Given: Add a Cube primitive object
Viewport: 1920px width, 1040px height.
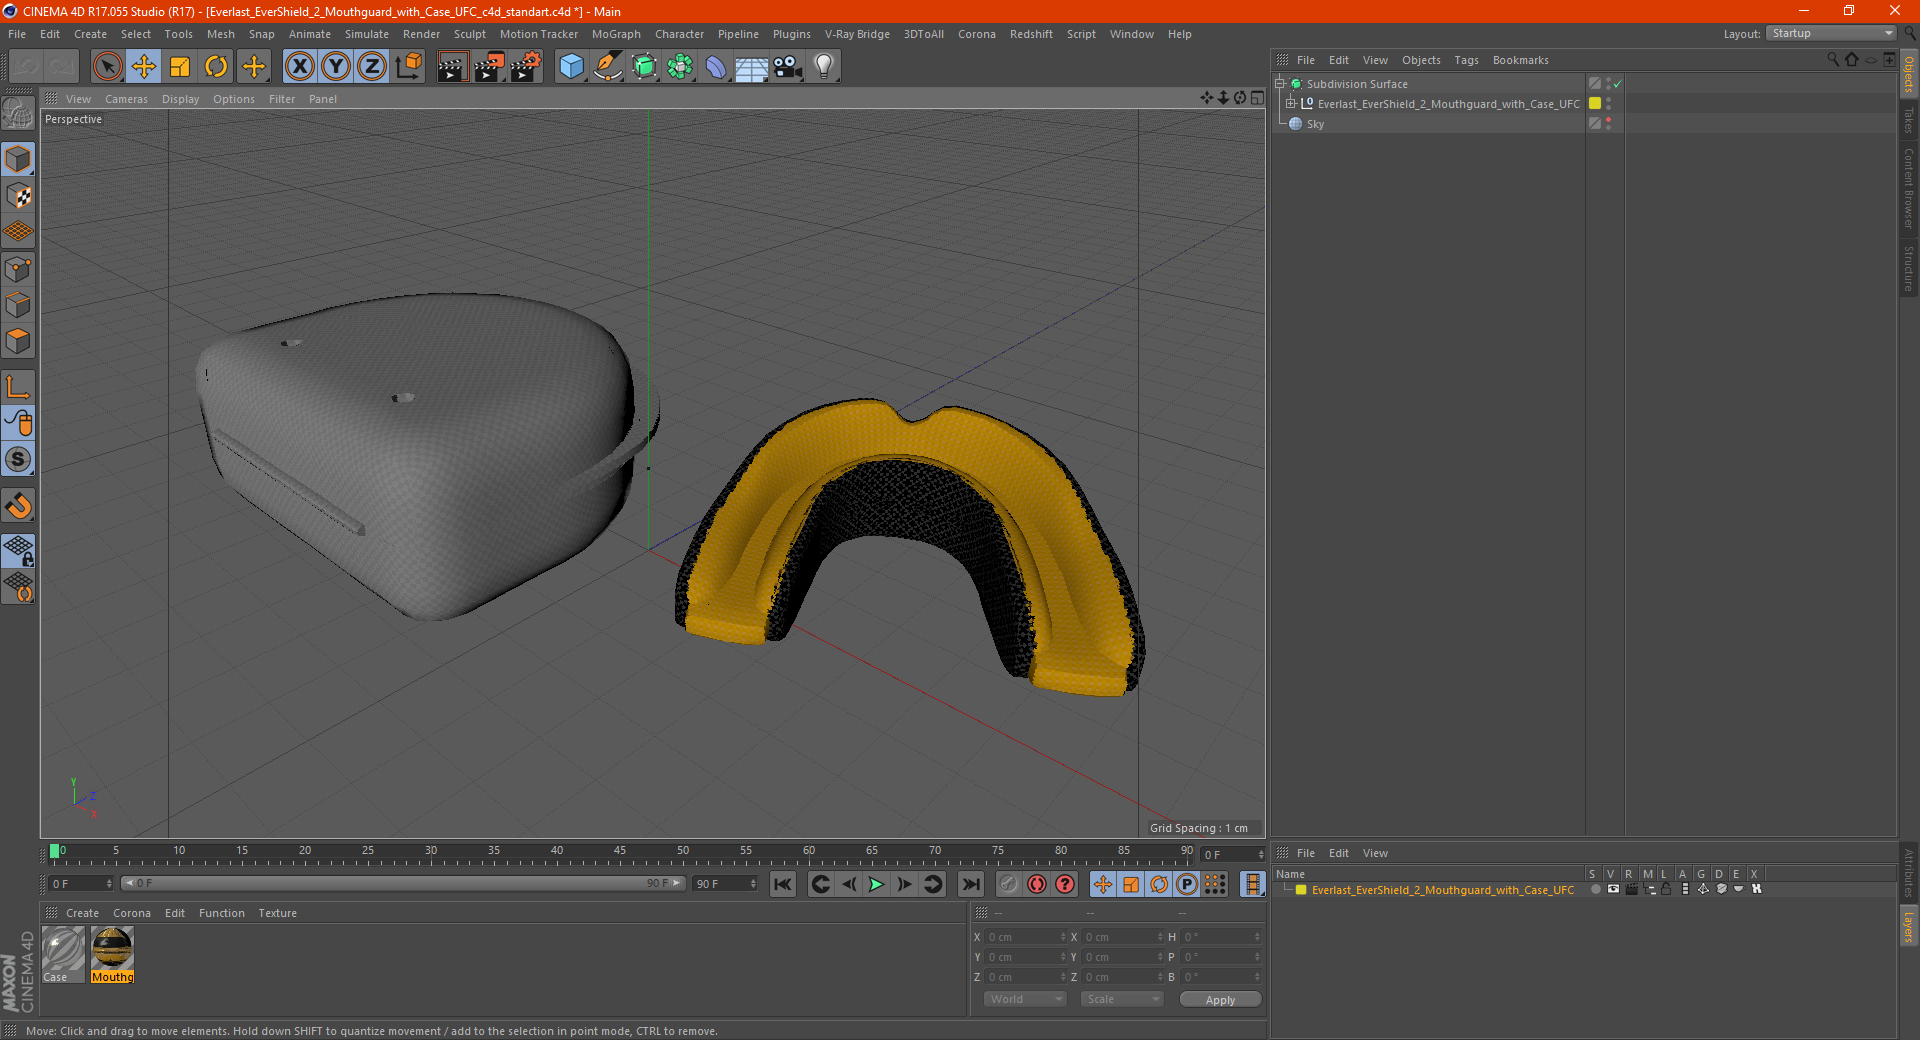Looking at the screenshot, I should pyautogui.click(x=571, y=67).
